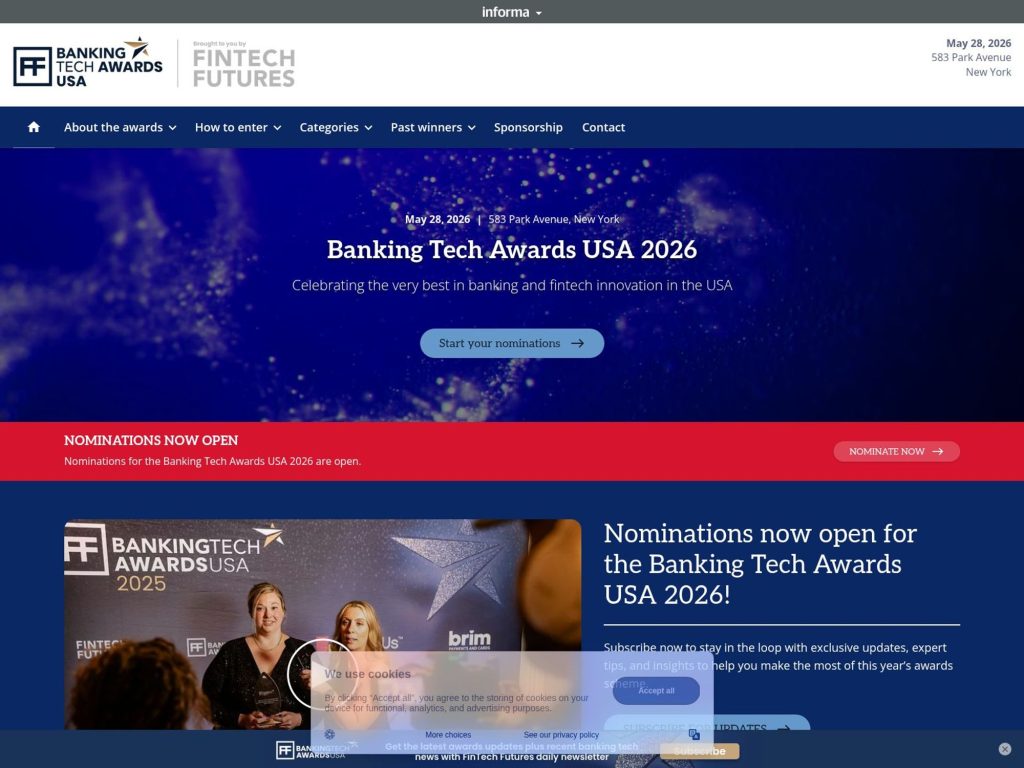Open the Sponsorship menu item
This screenshot has height=768, width=1024.
pyautogui.click(x=528, y=127)
